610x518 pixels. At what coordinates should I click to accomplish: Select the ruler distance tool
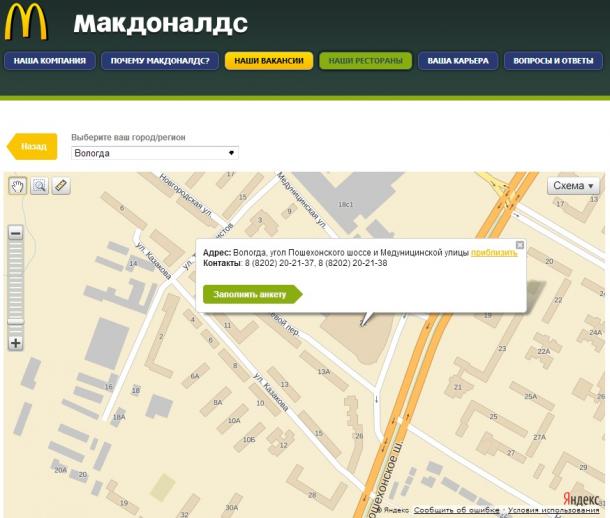(61, 186)
